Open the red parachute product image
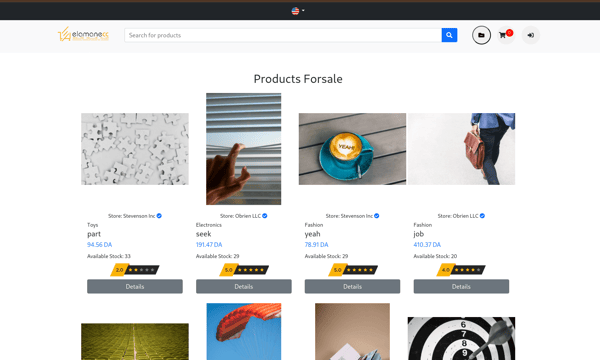This screenshot has height=360, width=600. [x=244, y=332]
